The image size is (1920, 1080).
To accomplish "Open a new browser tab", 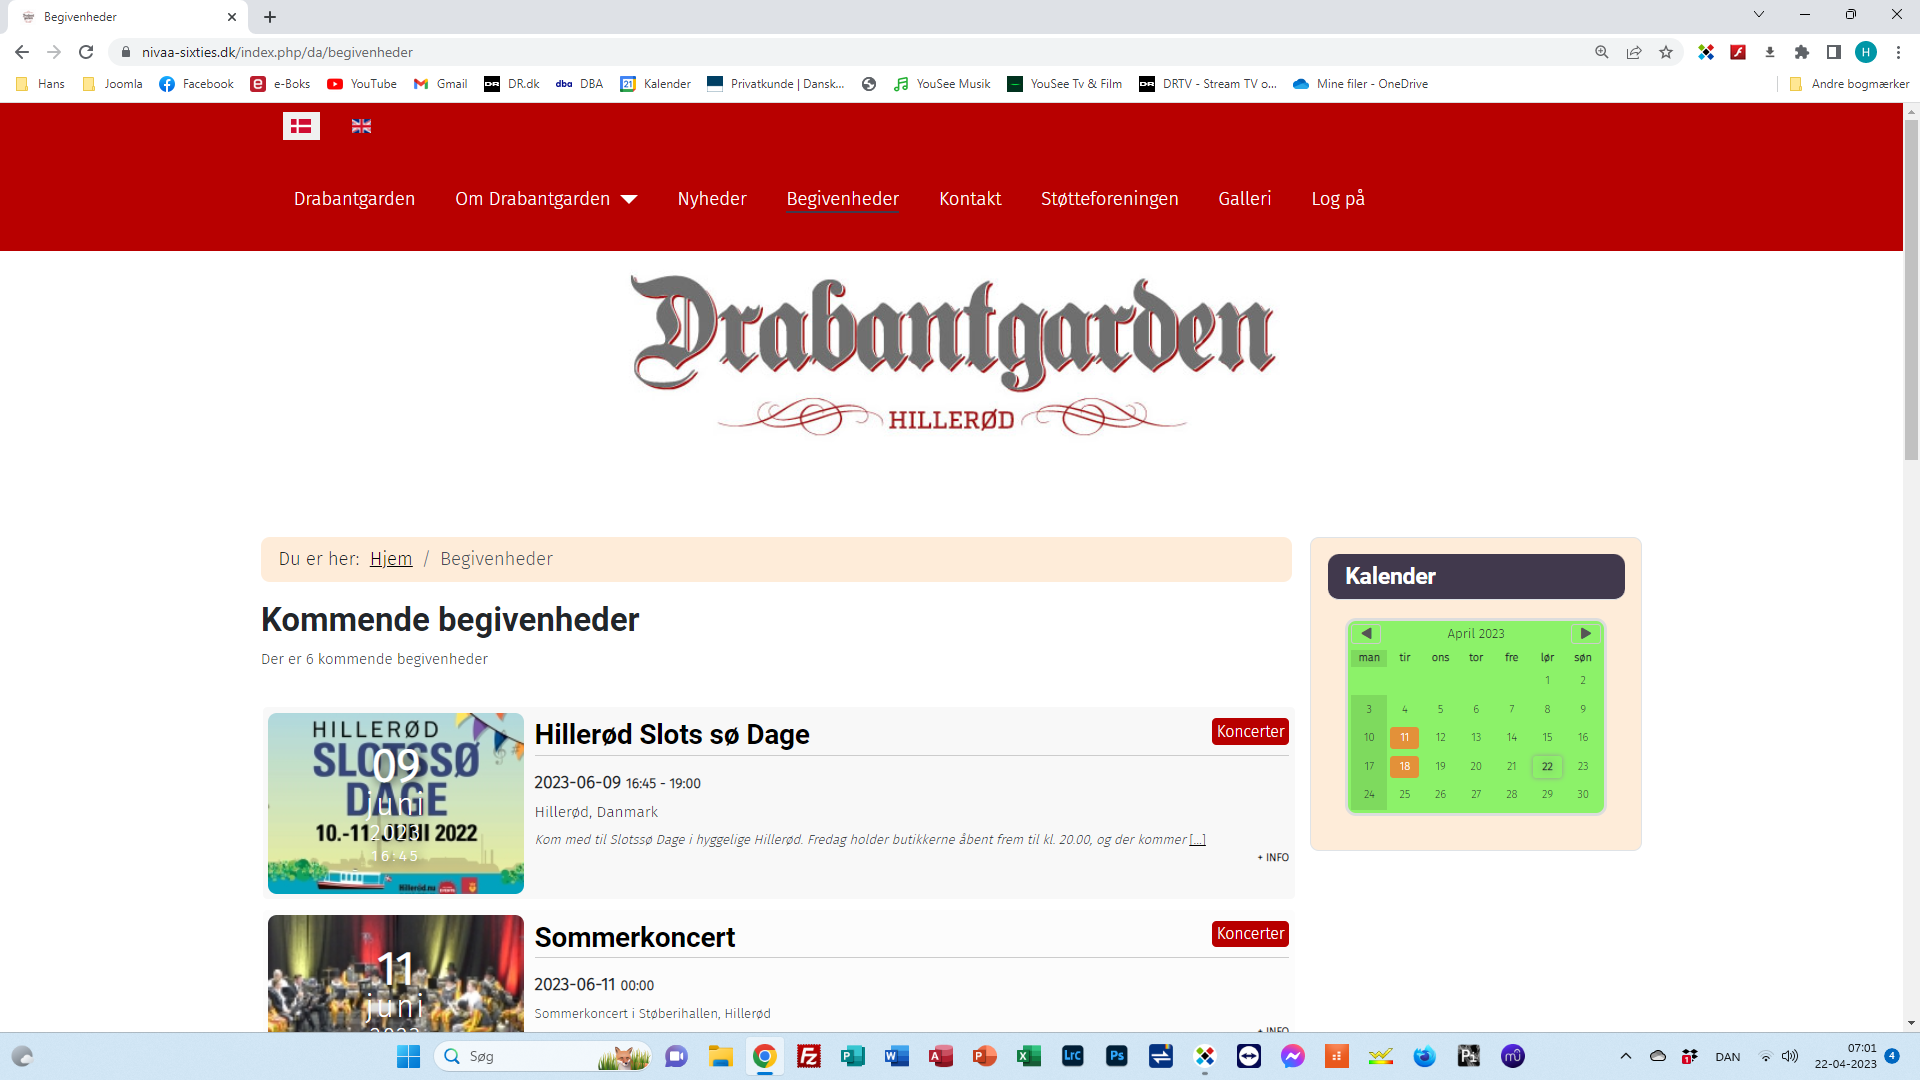I will pyautogui.click(x=270, y=17).
